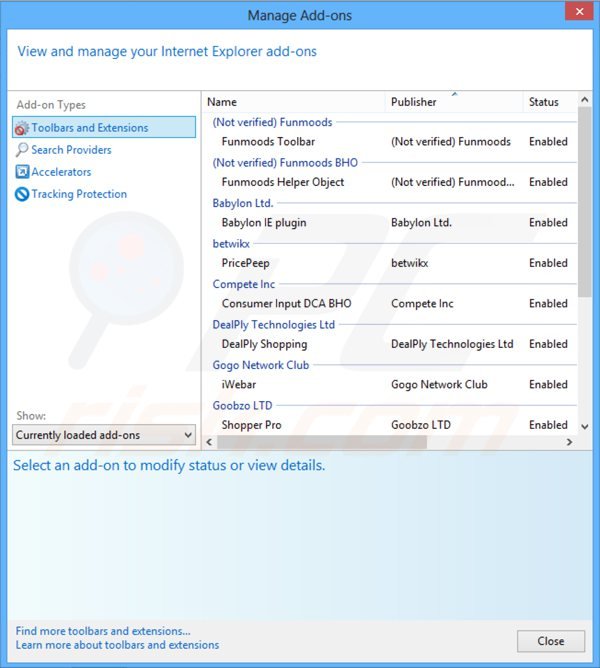The width and height of the screenshot is (600, 668).
Task: Click Gogo Network Club publisher cell
Action: pos(439,384)
